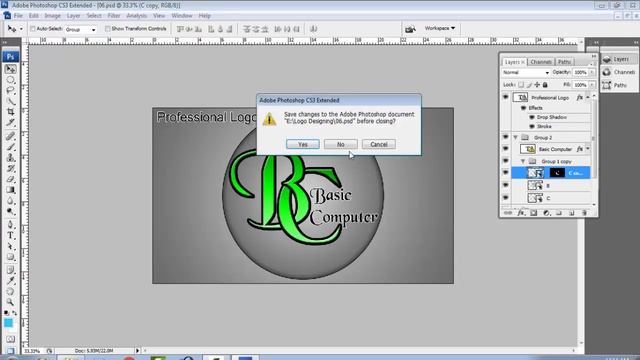This screenshot has width=640, height=360.
Task: Add a layer mask from the panel bottom
Action: point(533,213)
